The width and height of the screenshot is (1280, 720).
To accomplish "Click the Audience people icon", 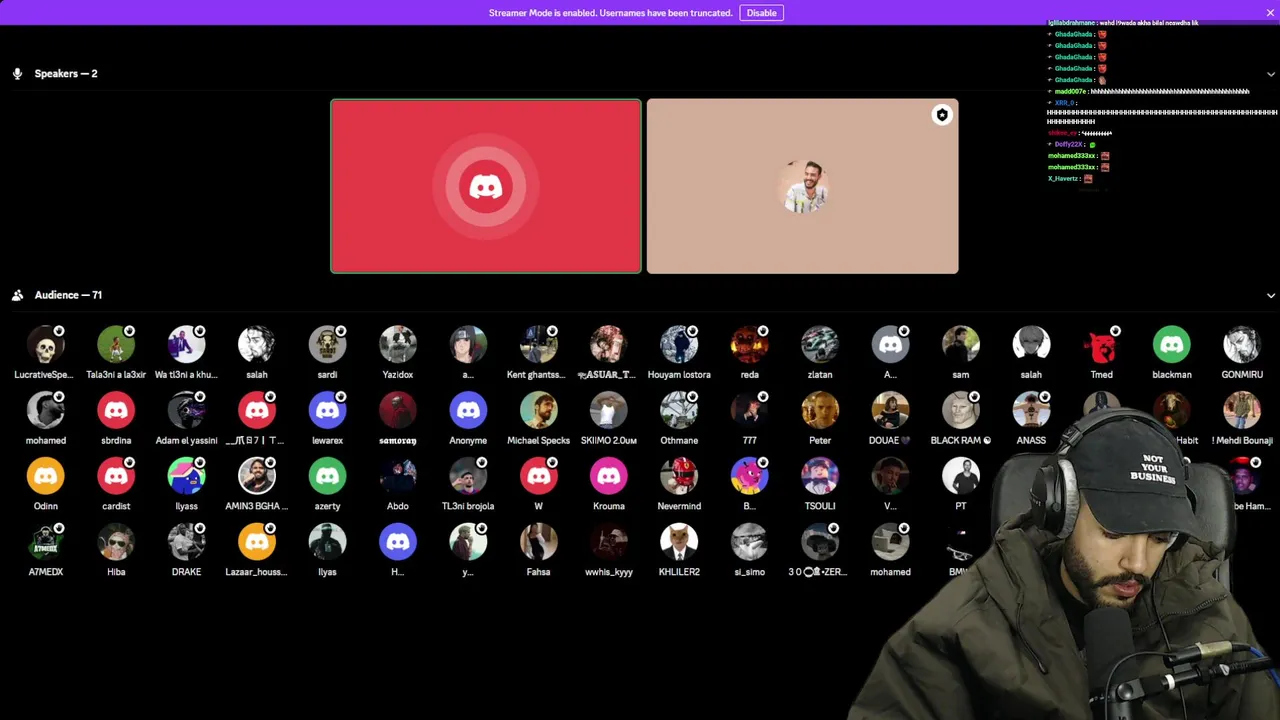I will click(x=17, y=295).
